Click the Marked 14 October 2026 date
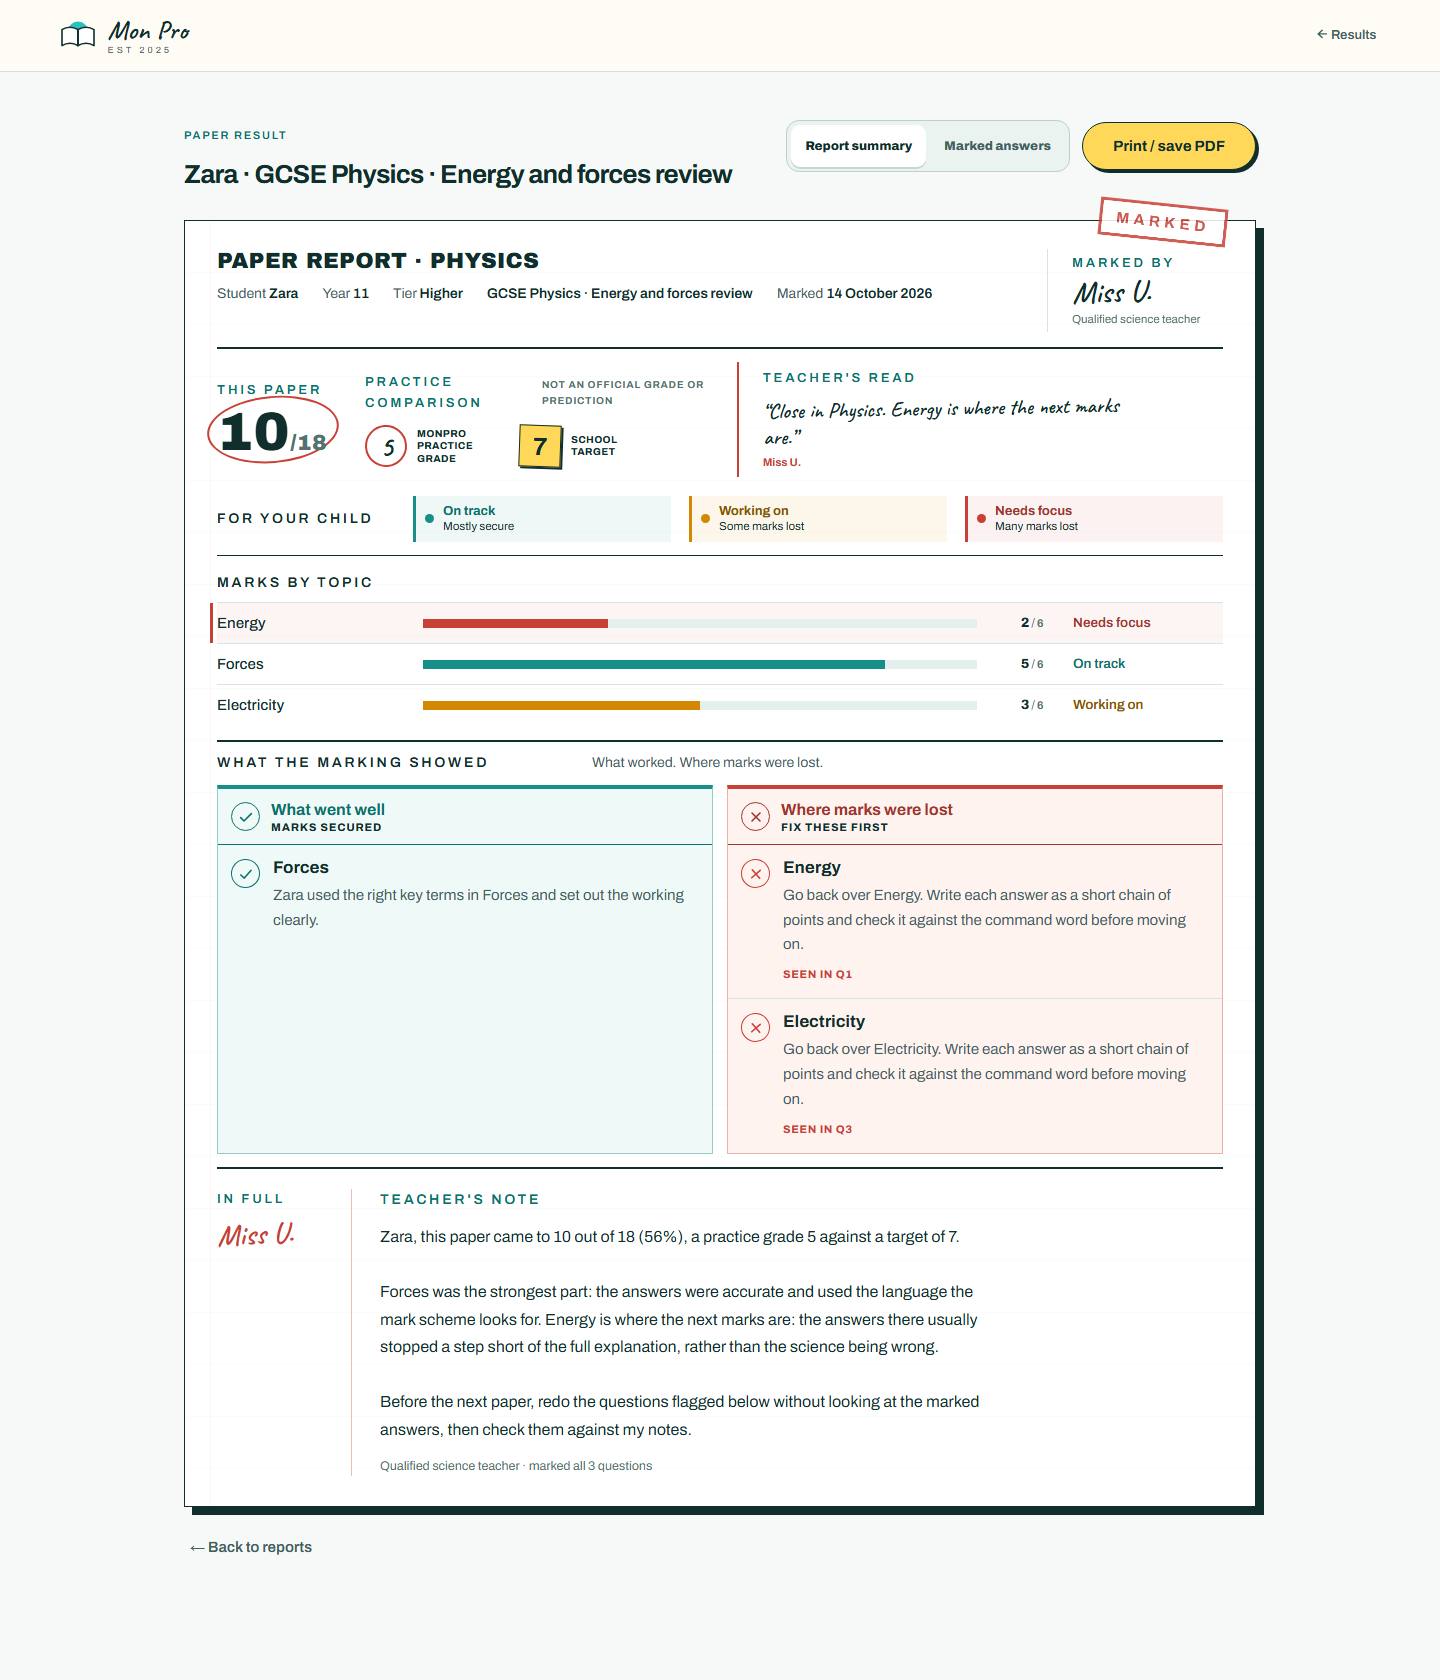Screen dimensions: 1440x1680 tap(854, 293)
